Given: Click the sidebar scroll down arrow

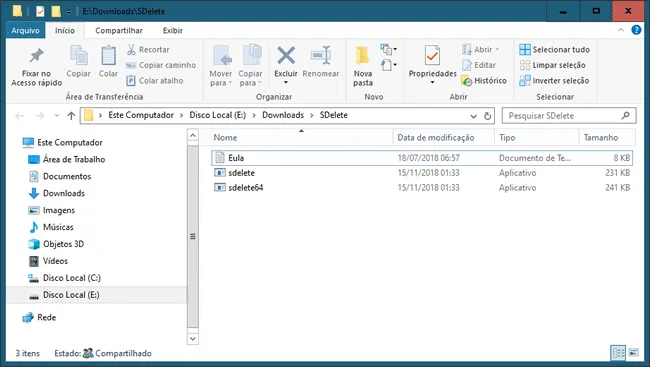Looking at the screenshot, I should pos(193,339).
